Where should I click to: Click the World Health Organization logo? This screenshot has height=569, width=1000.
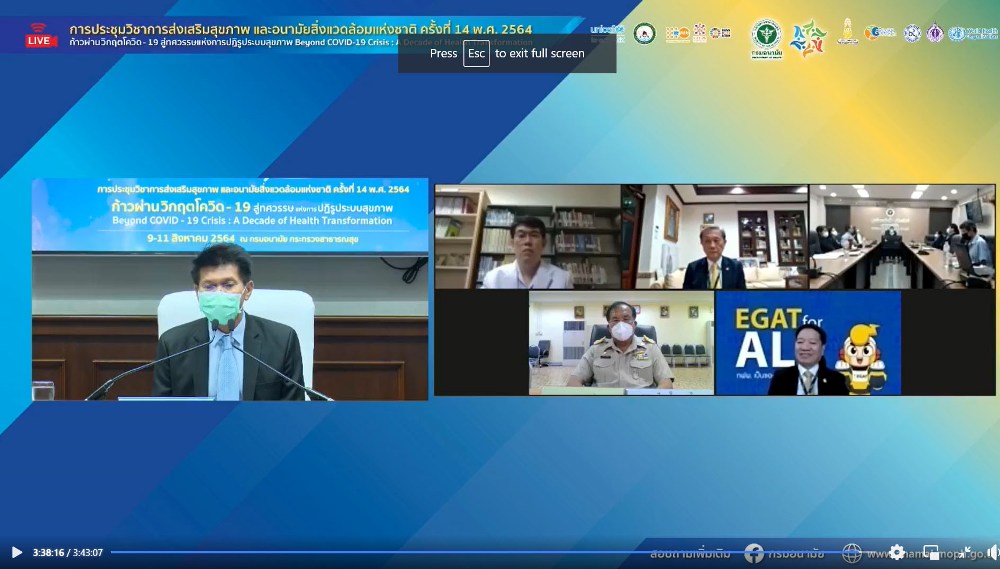coord(971,34)
